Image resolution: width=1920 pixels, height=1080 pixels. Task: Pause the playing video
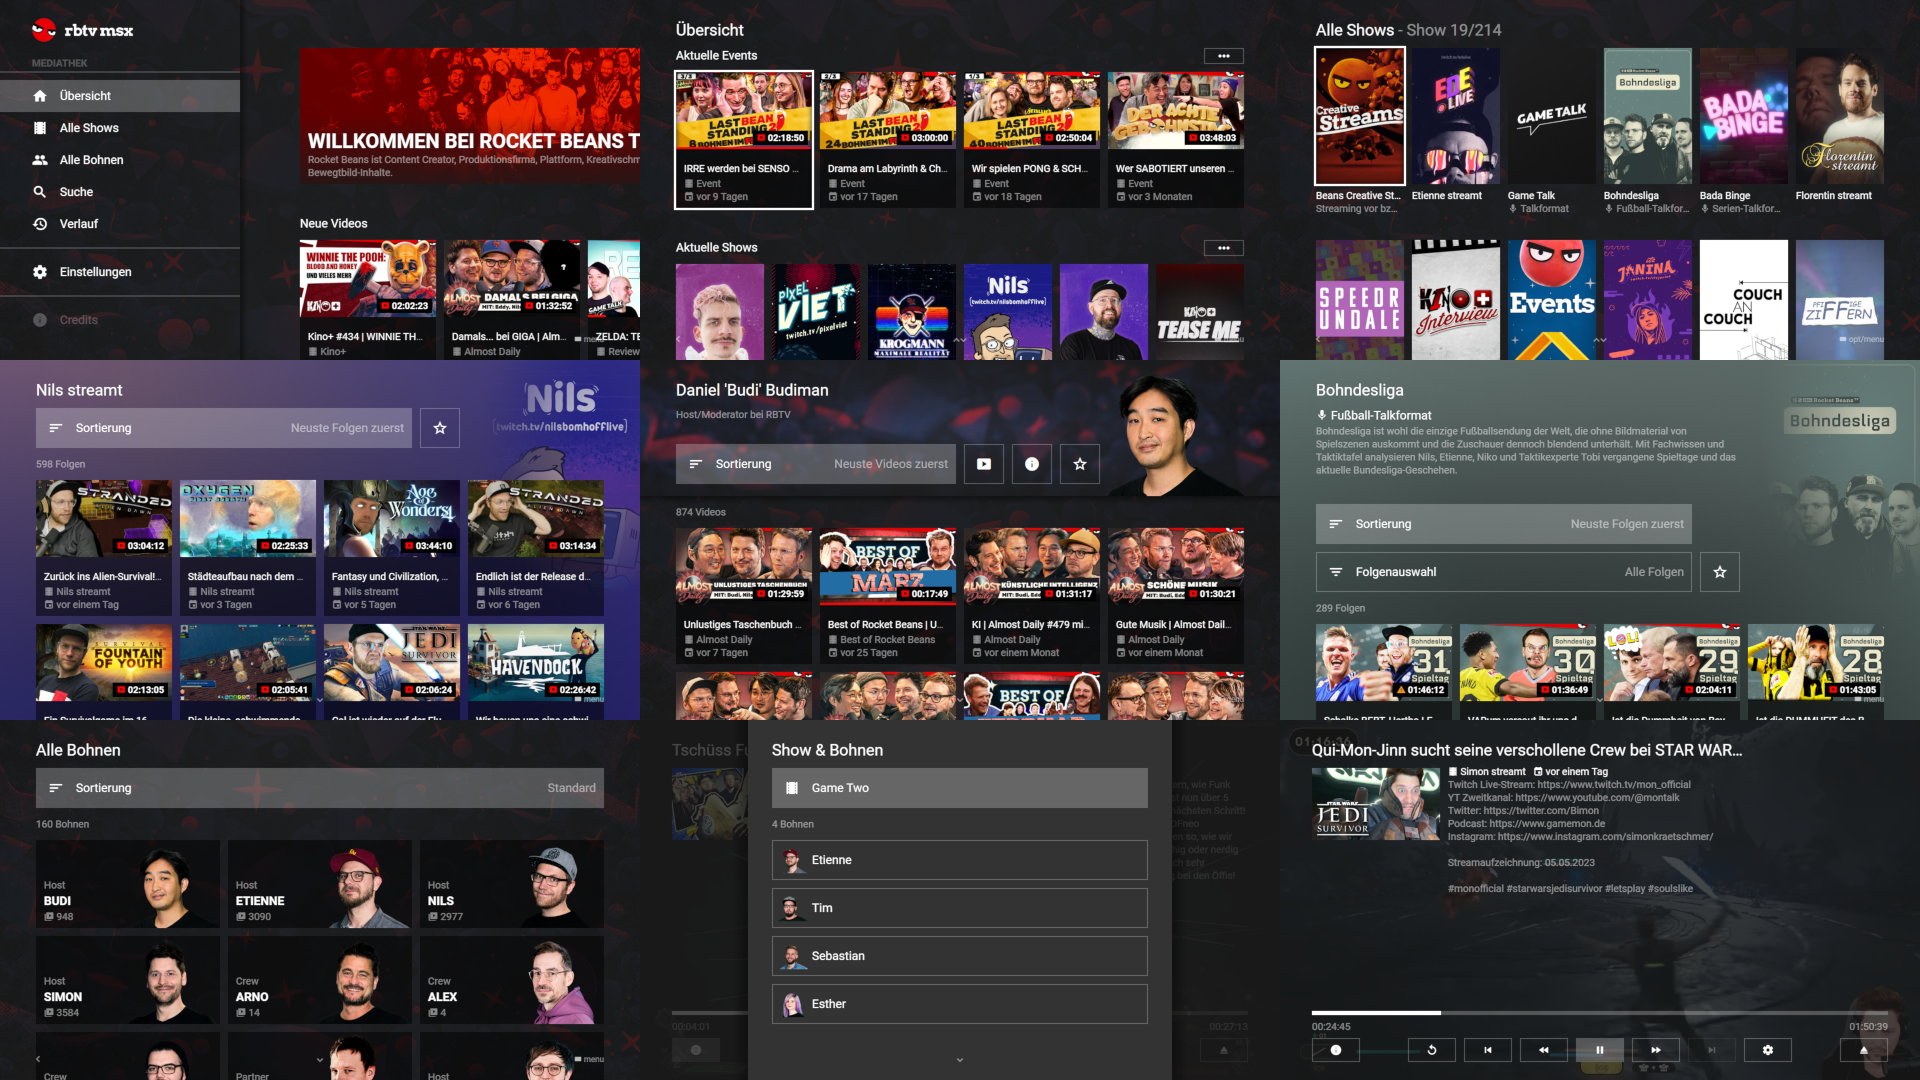coord(1600,1050)
